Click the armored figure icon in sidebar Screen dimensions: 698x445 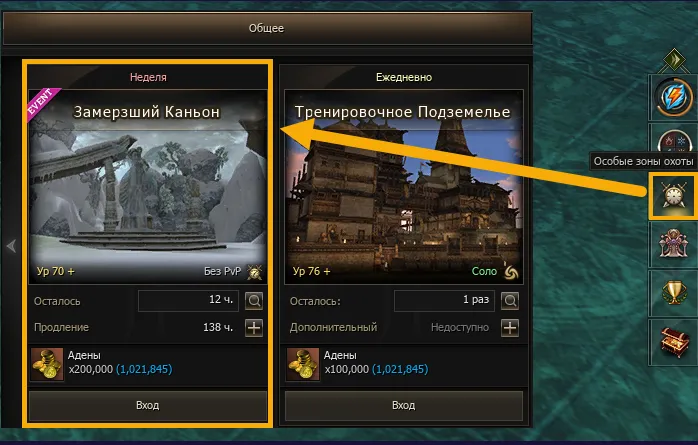tap(674, 244)
